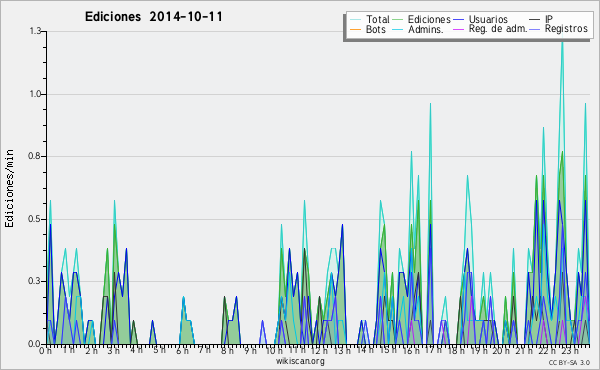Click the '0.5' y-axis value
The image size is (600, 370).
(x=35, y=219)
